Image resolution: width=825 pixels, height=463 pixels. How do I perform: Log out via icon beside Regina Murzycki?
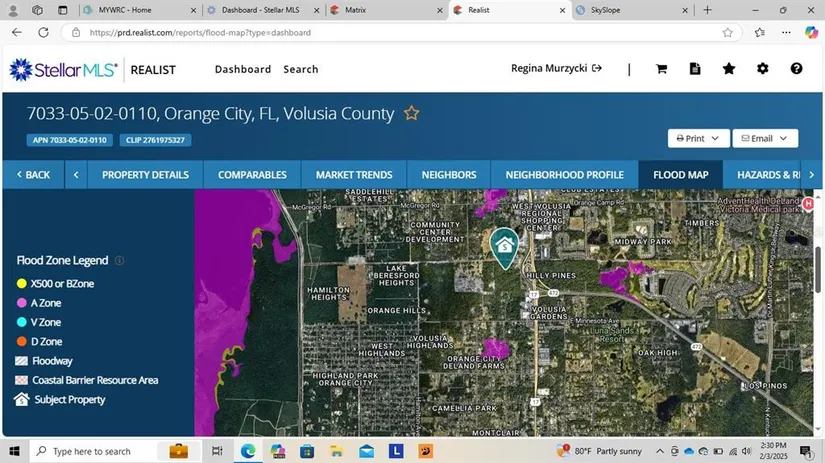pyautogui.click(x=597, y=69)
